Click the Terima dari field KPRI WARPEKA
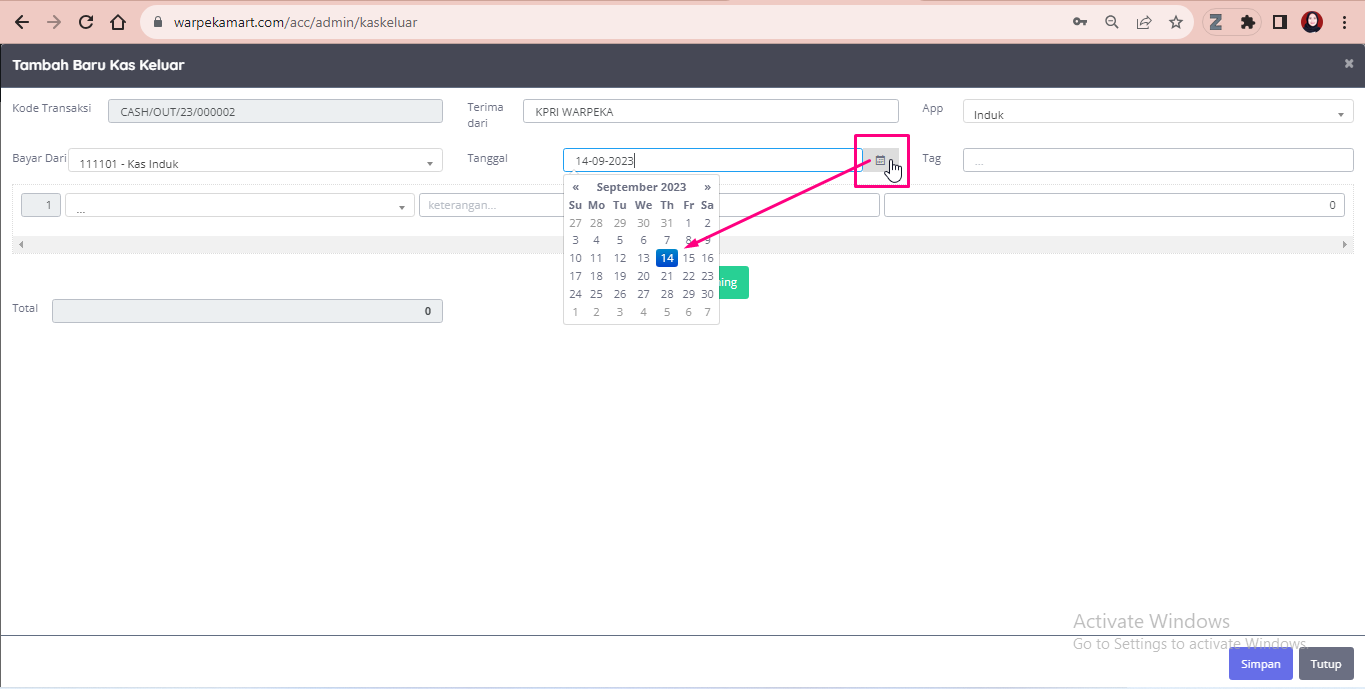This screenshot has width=1365, height=689. point(711,111)
